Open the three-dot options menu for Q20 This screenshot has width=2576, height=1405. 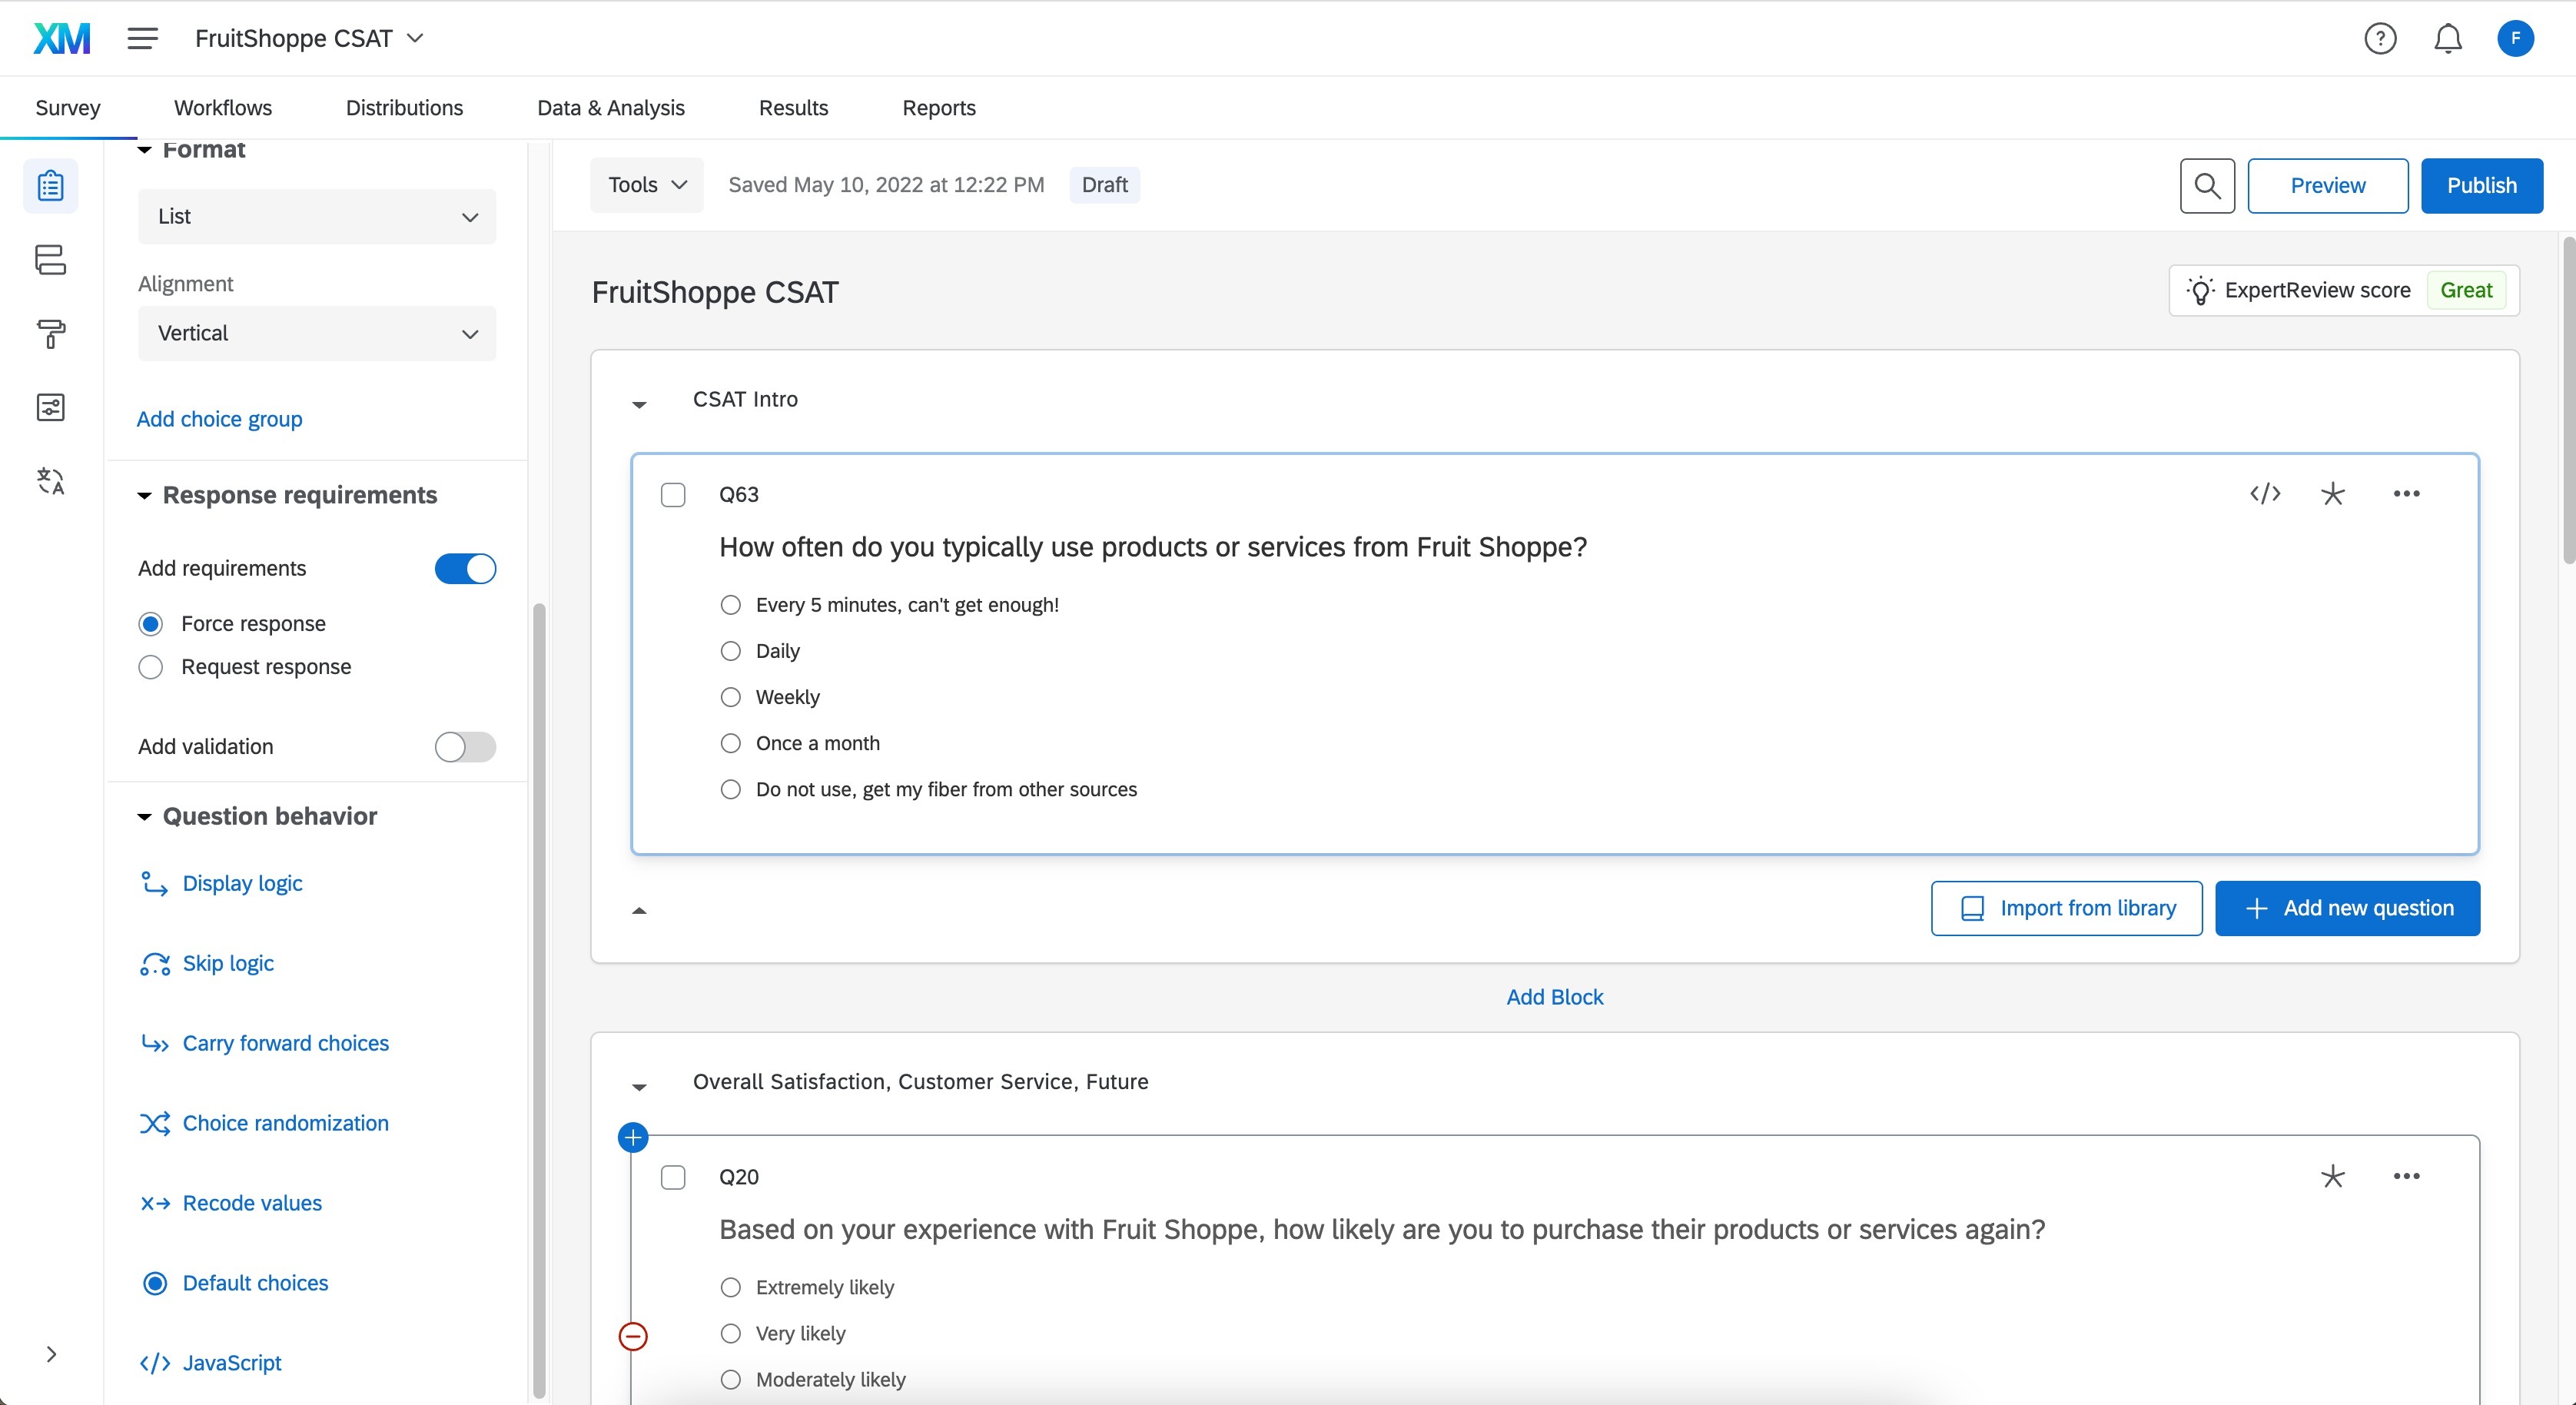click(x=2406, y=1176)
